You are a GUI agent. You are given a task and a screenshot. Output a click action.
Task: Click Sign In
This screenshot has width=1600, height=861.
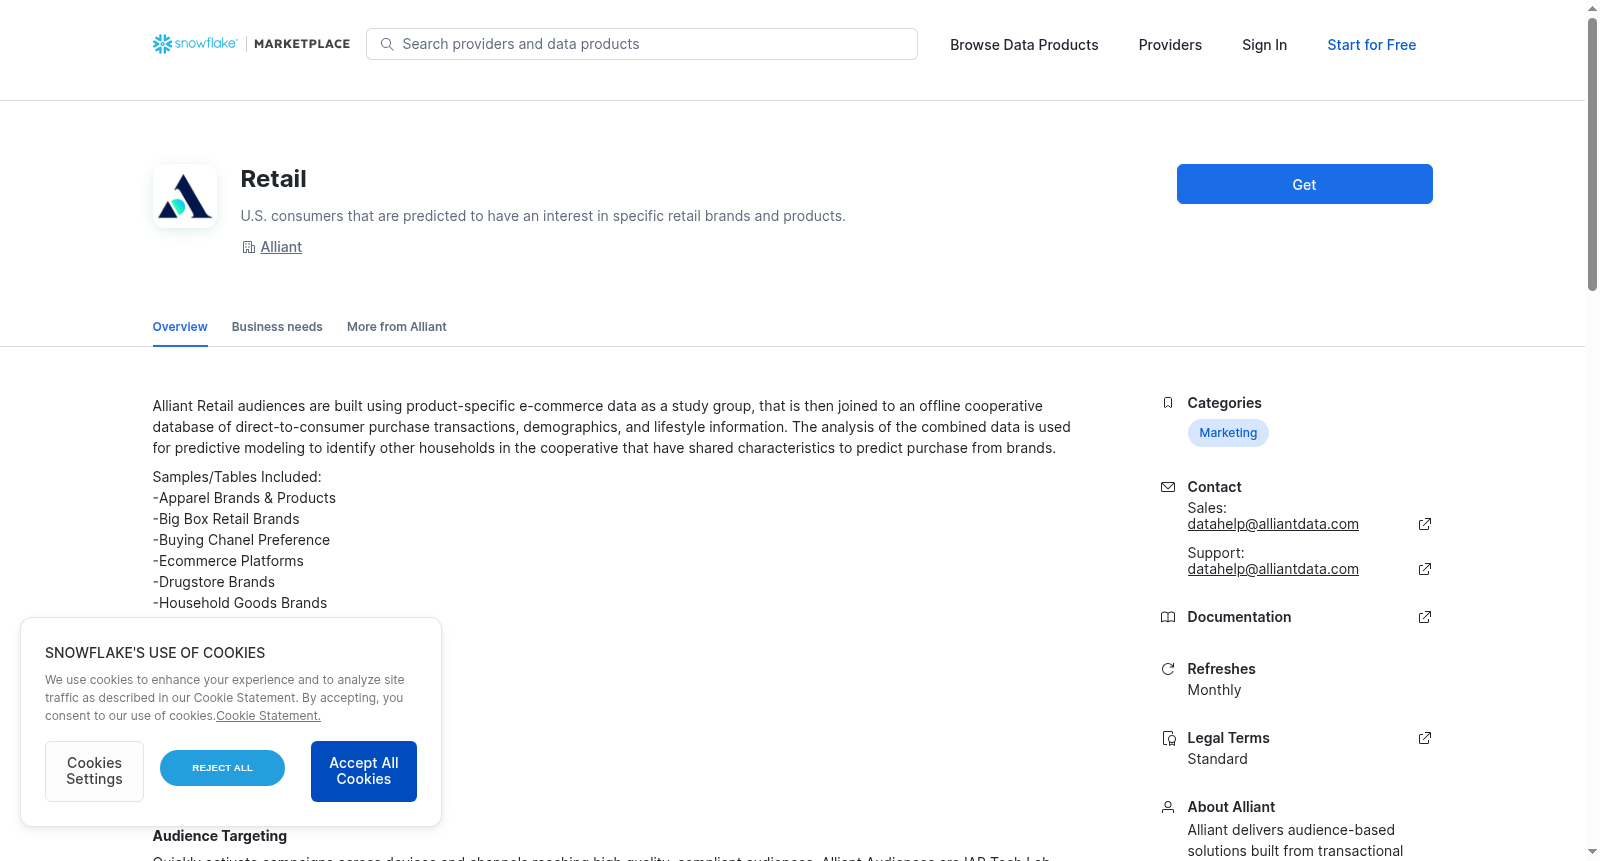(x=1264, y=45)
